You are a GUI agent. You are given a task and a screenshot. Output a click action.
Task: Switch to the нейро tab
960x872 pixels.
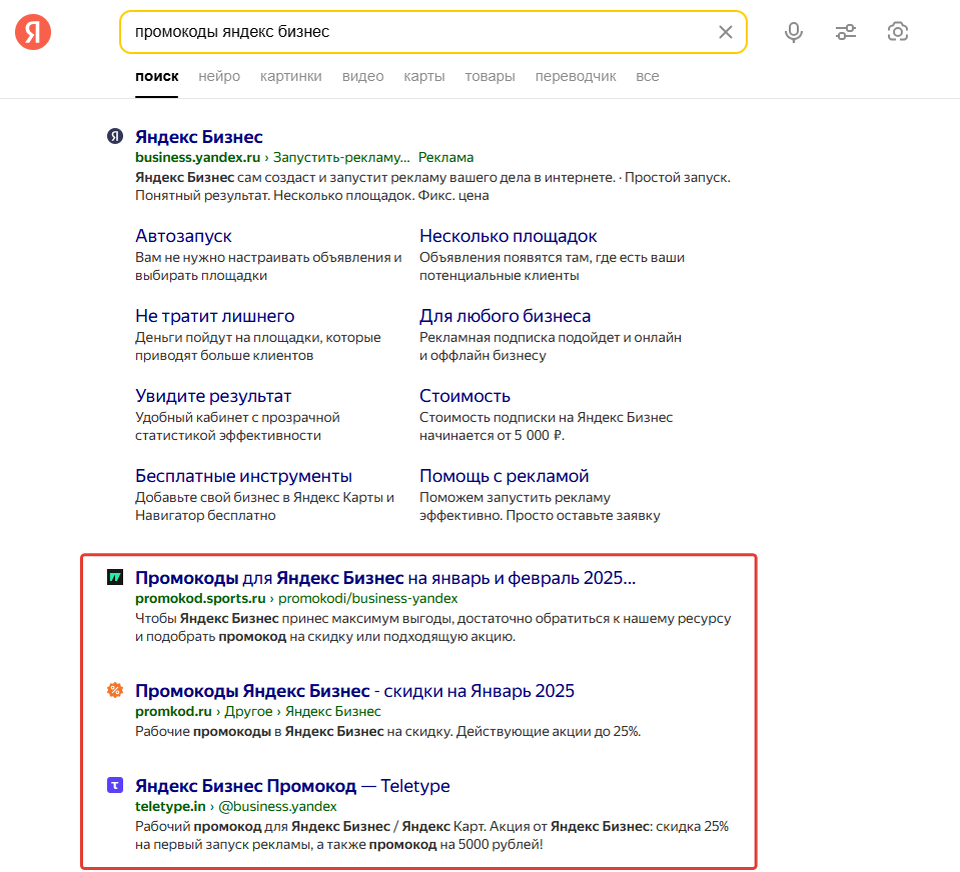coord(219,77)
